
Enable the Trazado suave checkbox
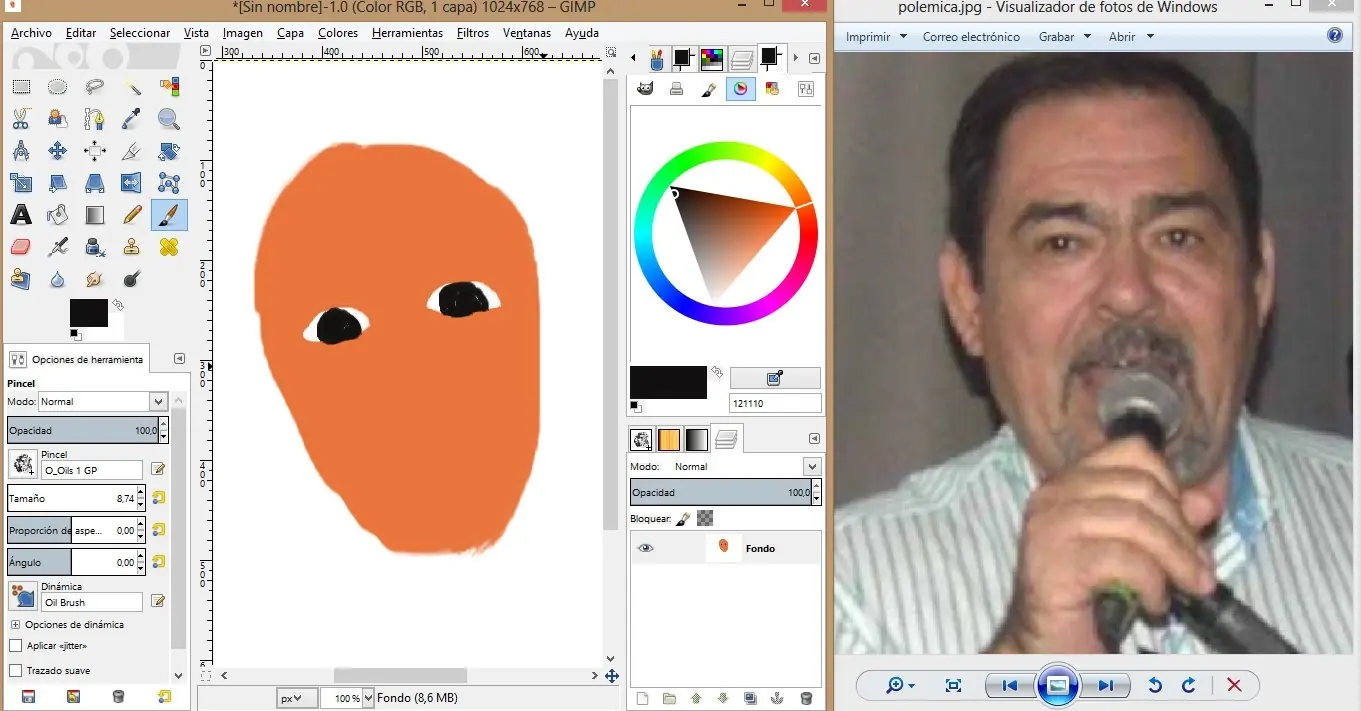[x=16, y=670]
